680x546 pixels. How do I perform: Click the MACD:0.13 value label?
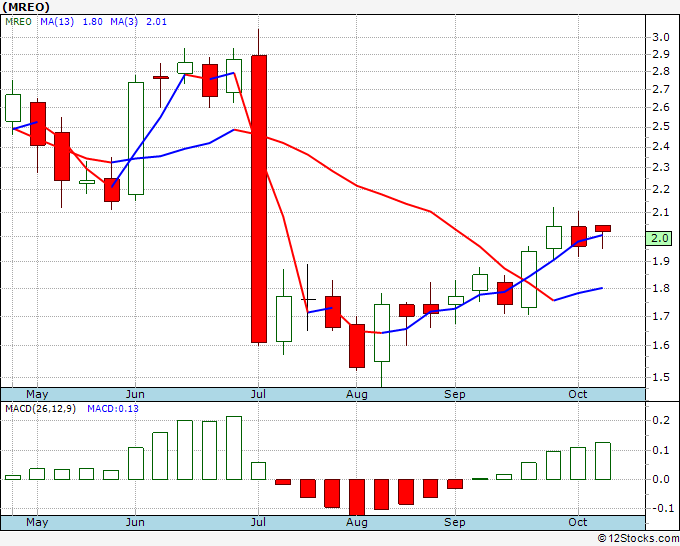(x=113, y=409)
